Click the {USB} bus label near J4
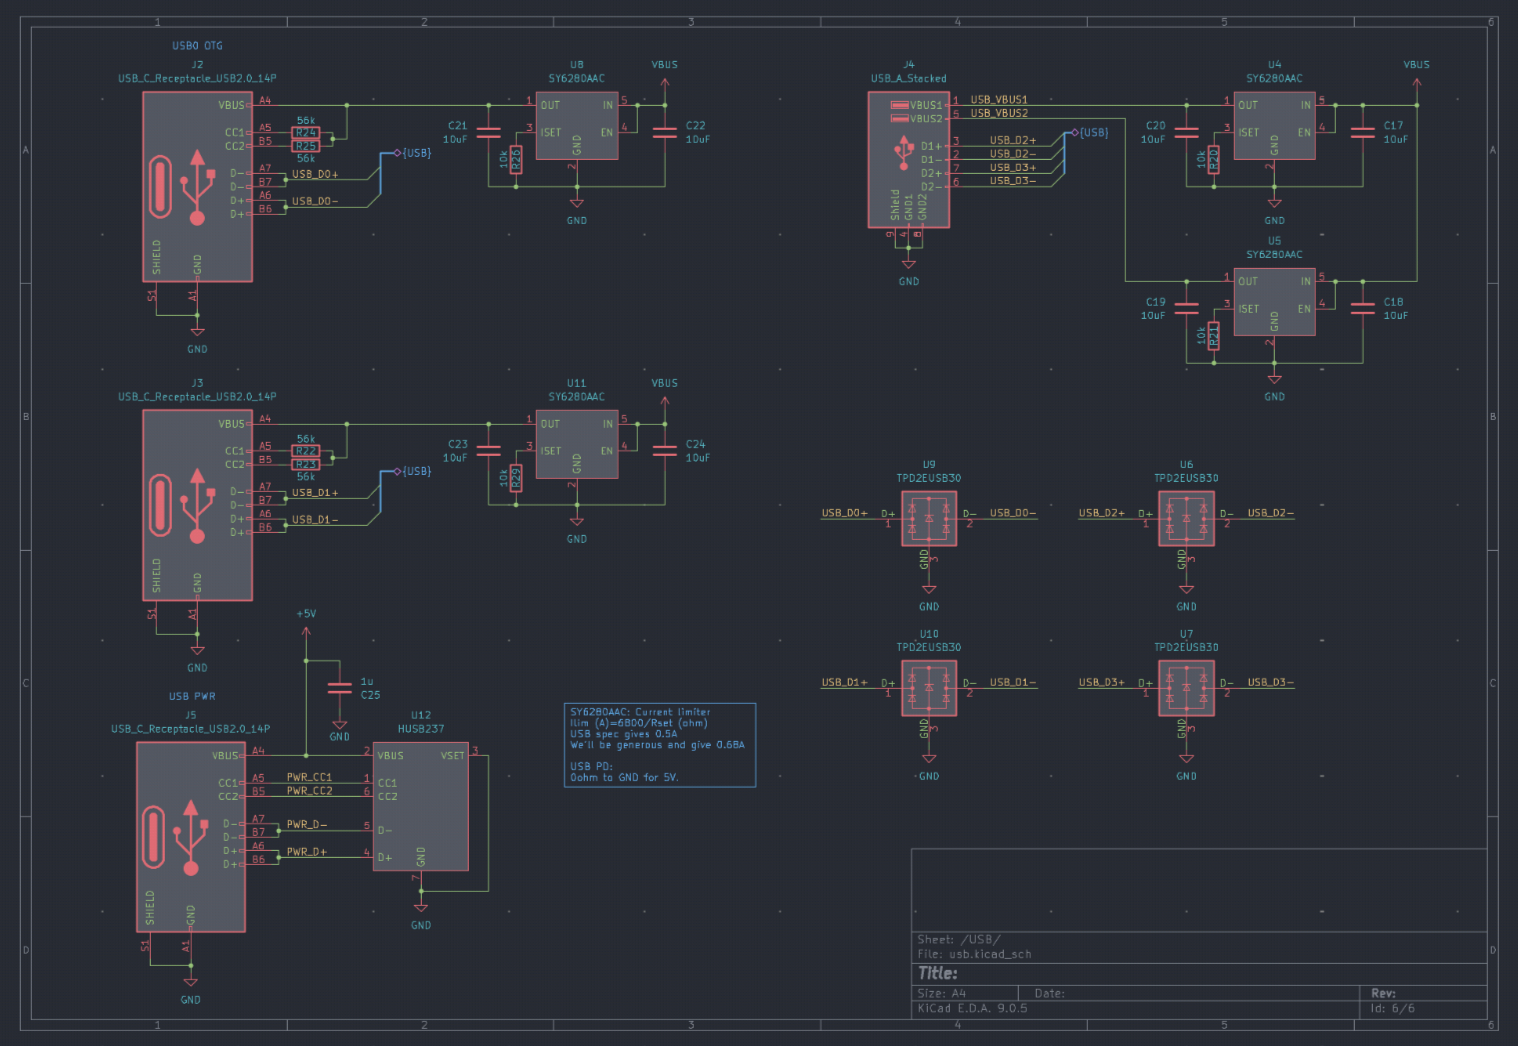 (1093, 132)
